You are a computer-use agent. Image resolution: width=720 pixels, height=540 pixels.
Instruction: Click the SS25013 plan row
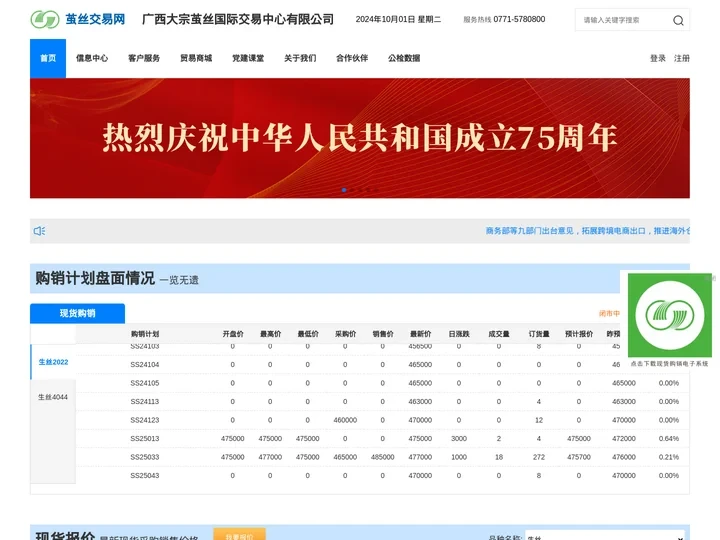[x=382, y=439]
